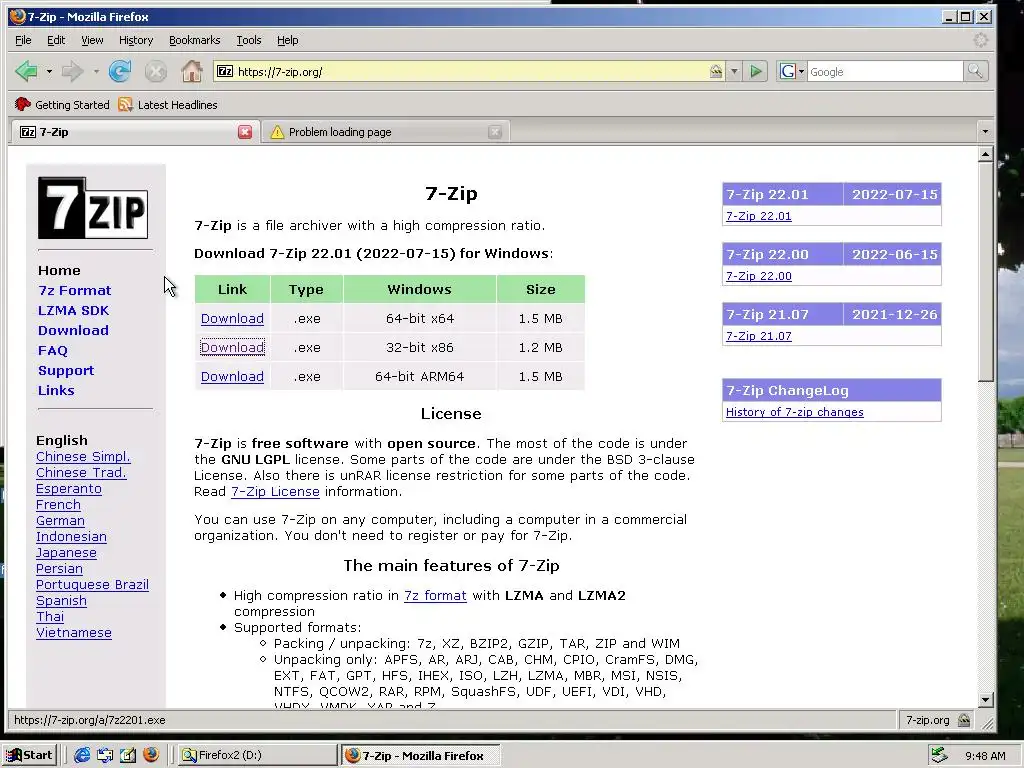The width and height of the screenshot is (1024, 768).
Task: Click the Stop loading button
Action: pos(155,71)
